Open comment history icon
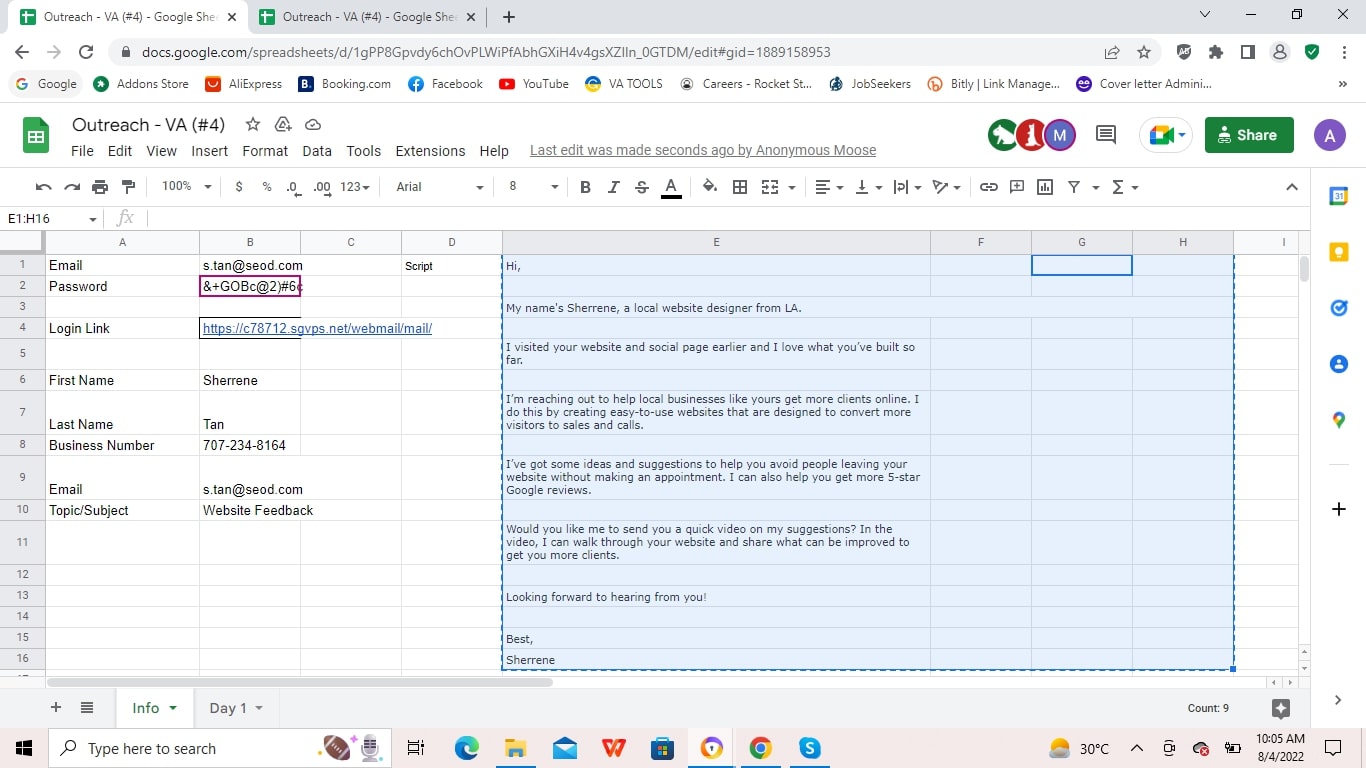This screenshot has height=768, width=1366. coord(1105,135)
